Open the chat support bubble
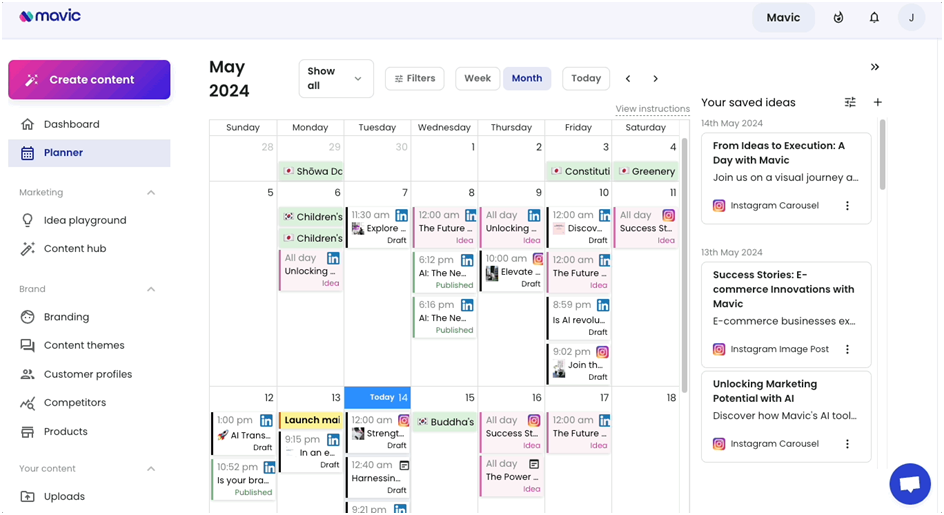944x515 pixels. [x=910, y=484]
